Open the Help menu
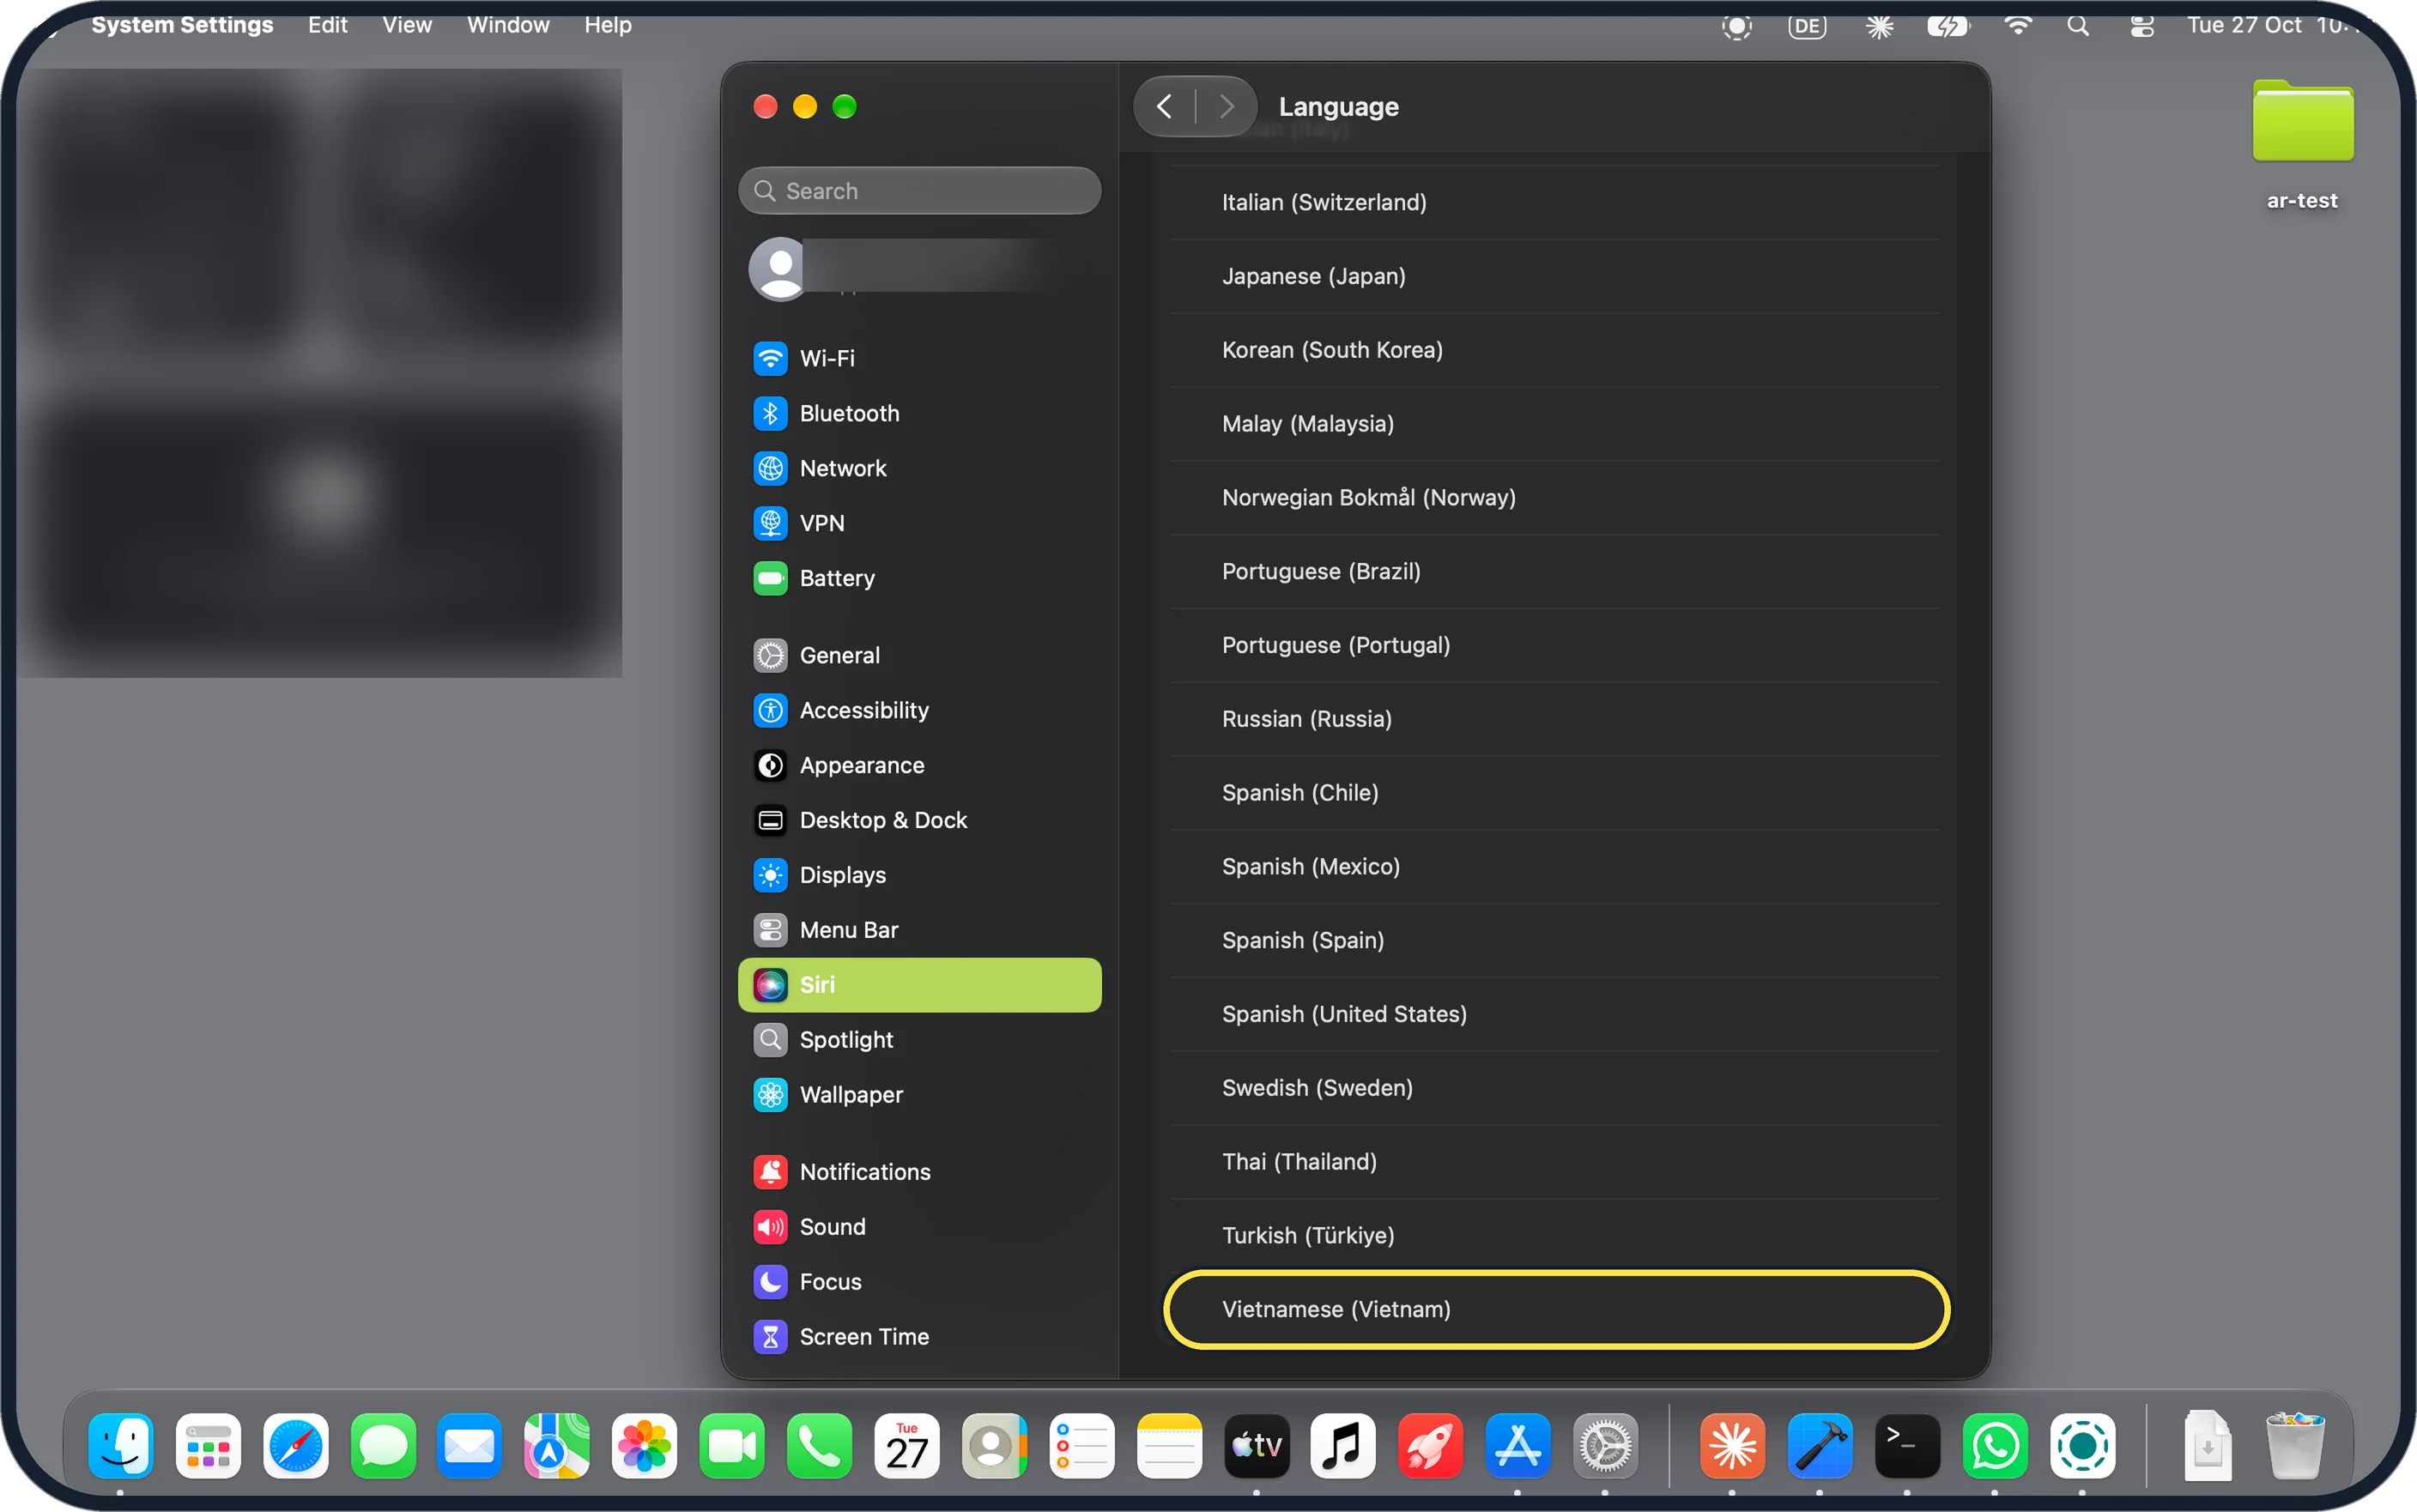The width and height of the screenshot is (2417, 1512). (x=608, y=25)
